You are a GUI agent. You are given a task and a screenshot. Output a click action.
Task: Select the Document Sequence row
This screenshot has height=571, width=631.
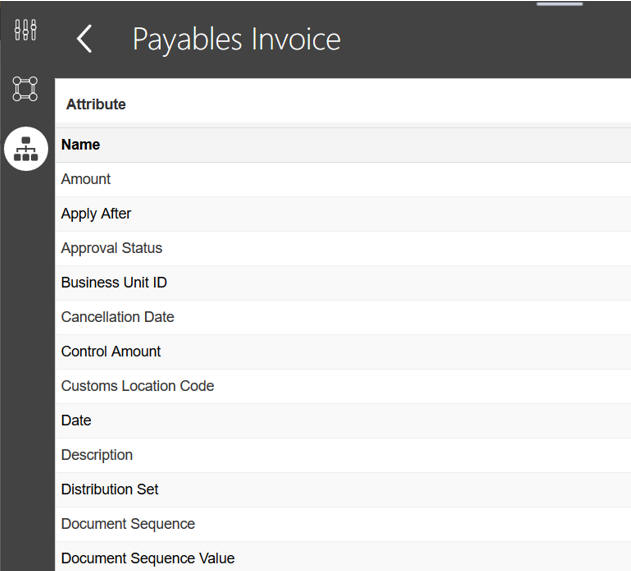(x=343, y=524)
